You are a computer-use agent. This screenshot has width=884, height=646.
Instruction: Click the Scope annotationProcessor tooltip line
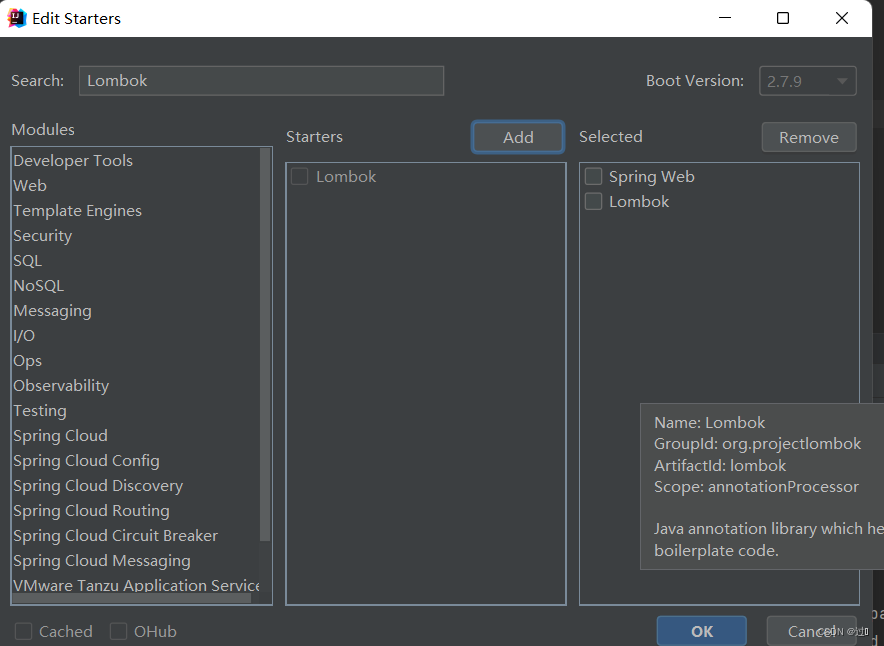[756, 486]
